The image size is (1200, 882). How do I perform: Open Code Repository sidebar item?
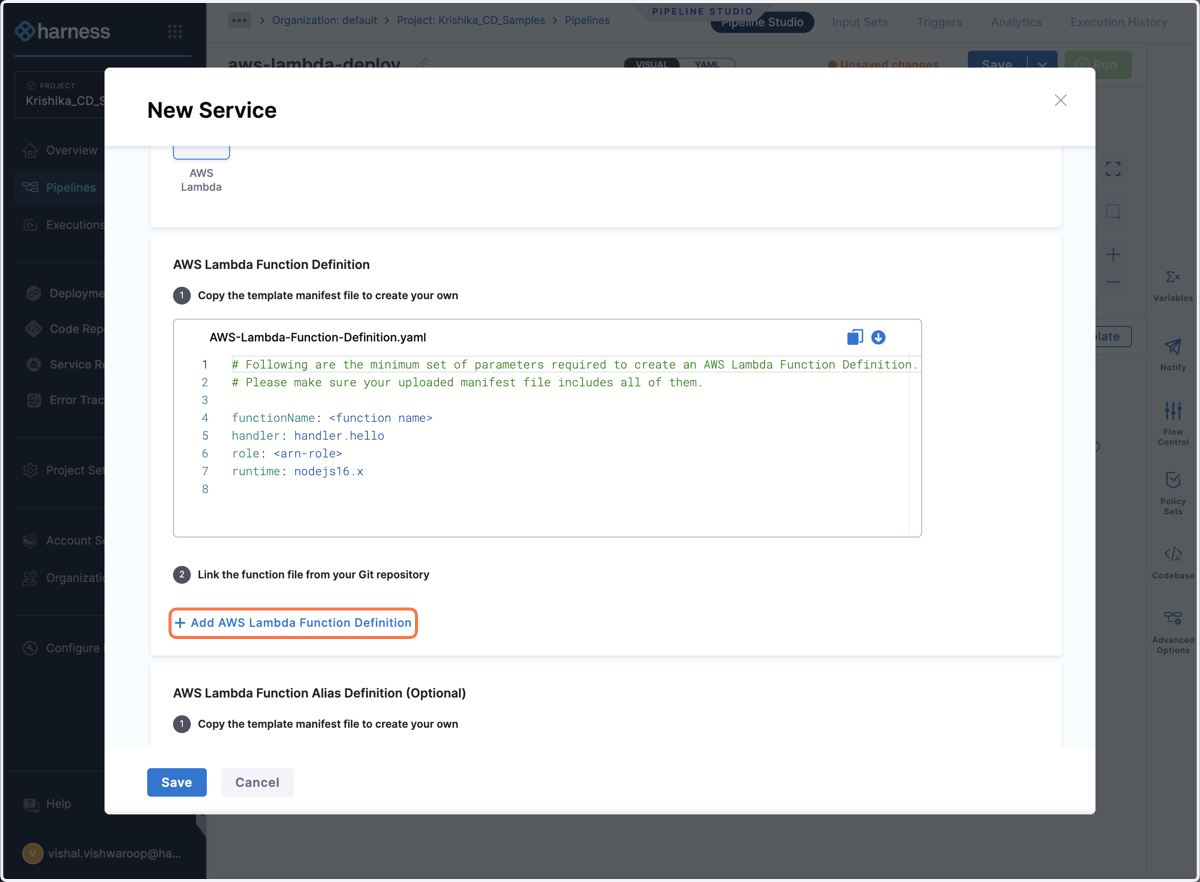(x=64, y=329)
